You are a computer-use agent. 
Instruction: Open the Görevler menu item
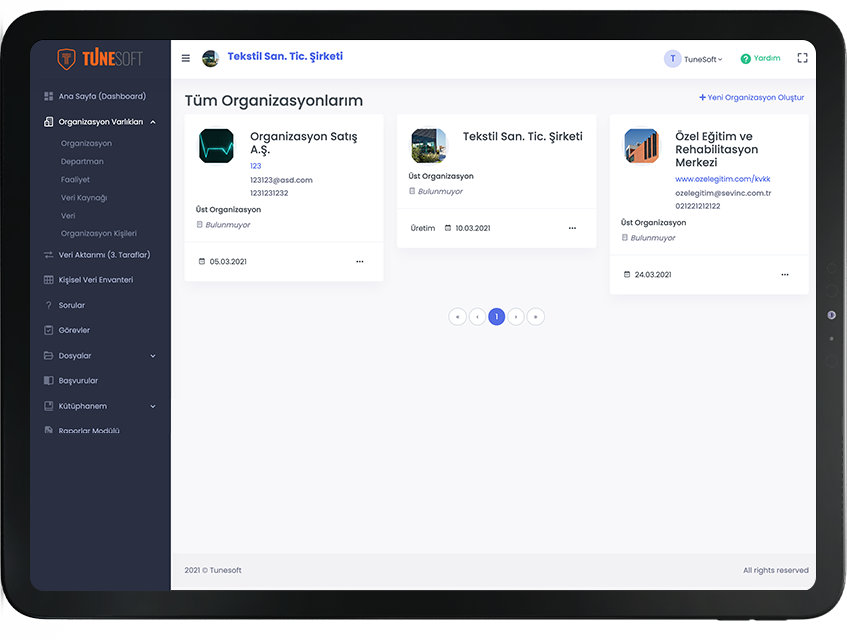click(74, 330)
